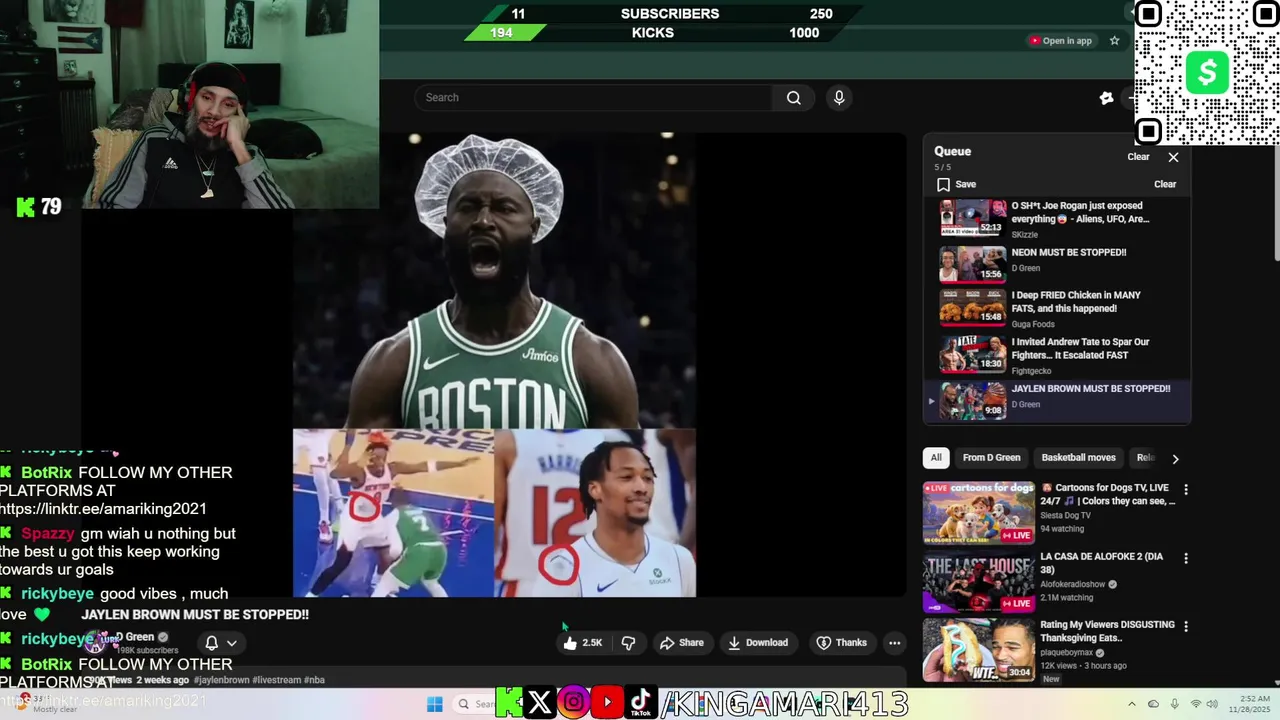1280x720 pixels.
Task: Click the YouTube search magnifier button
Action: (793, 97)
